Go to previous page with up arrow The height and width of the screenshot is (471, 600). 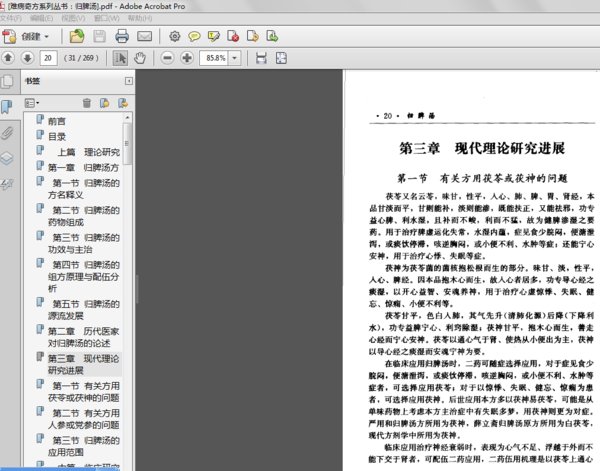click(x=8, y=58)
